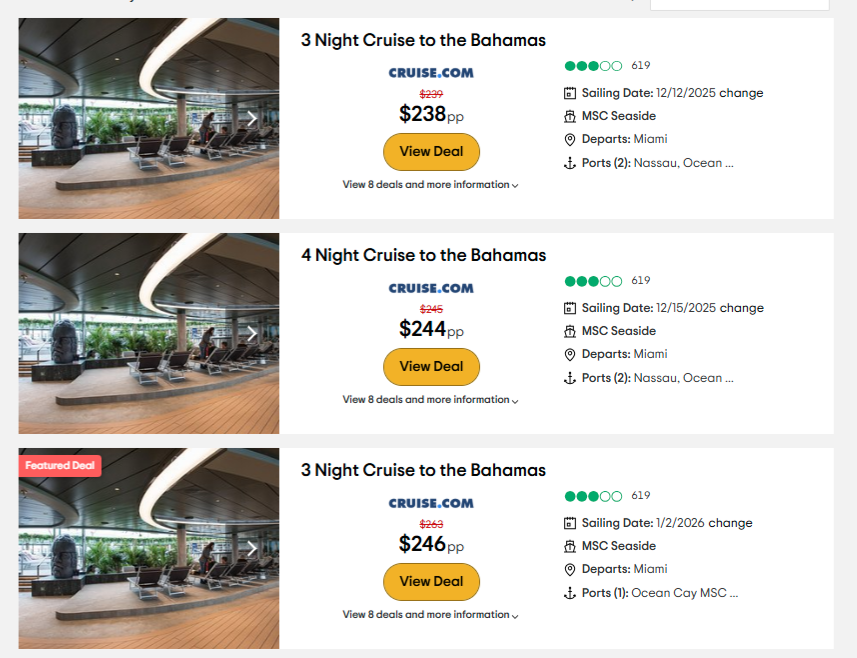
Task: Click the ship icon beside MSC Seaside, first cruise
Action: coord(568,115)
